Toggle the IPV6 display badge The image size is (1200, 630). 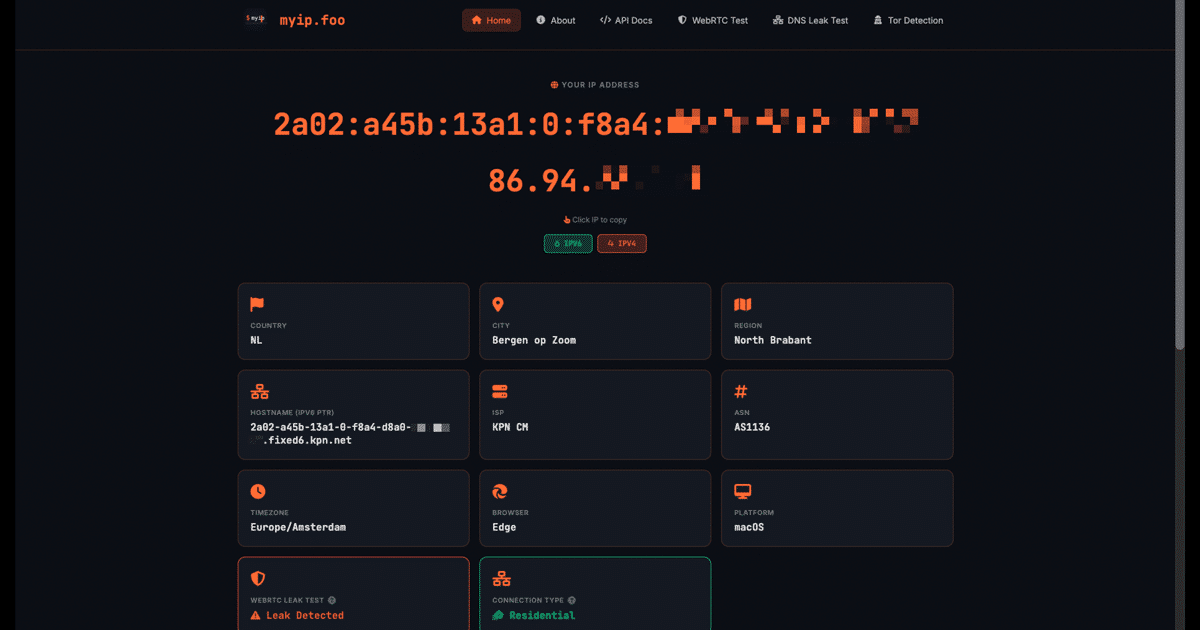pos(568,243)
